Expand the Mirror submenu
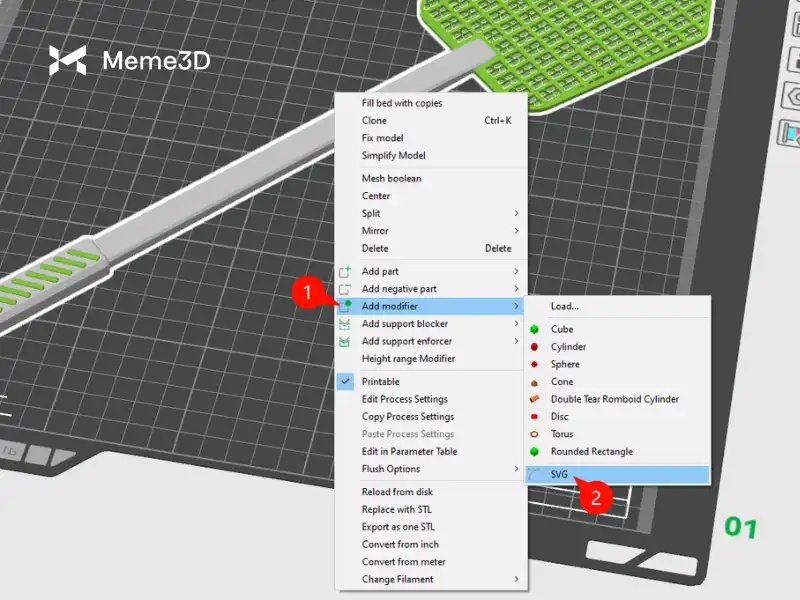Viewport: 800px width, 600px height. coord(516,231)
